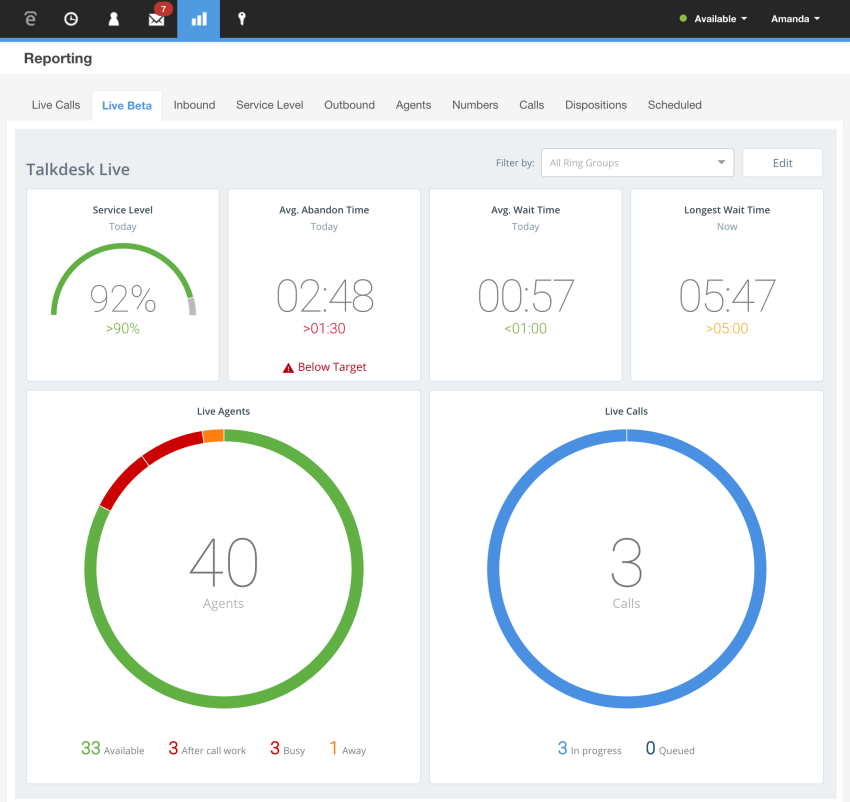
Task: Click the Service Level gauge arc
Action: pyautogui.click(x=123, y=247)
